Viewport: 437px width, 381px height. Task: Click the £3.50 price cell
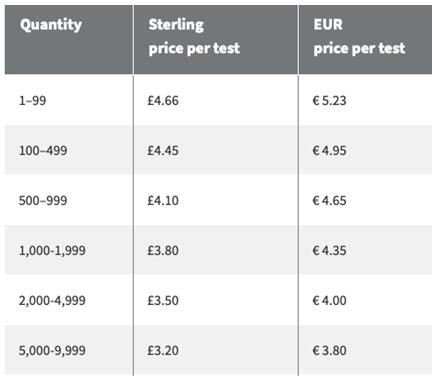[163, 300]
